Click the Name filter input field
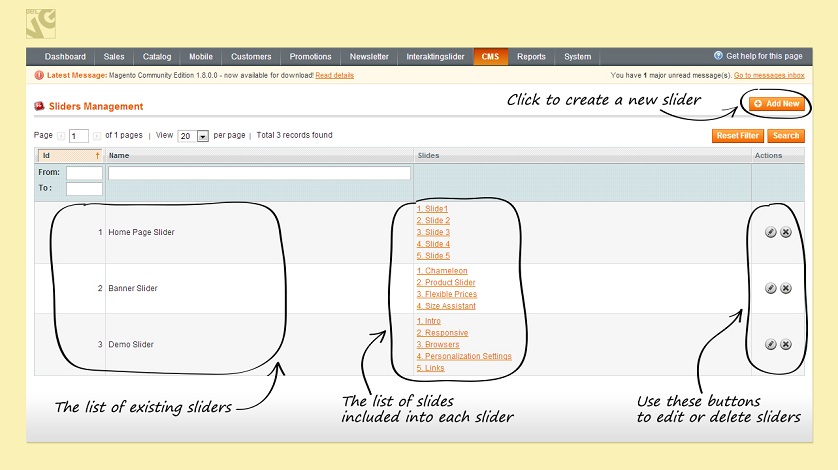The height and width of the screenshot is (470, 838). tap(259, 173)
